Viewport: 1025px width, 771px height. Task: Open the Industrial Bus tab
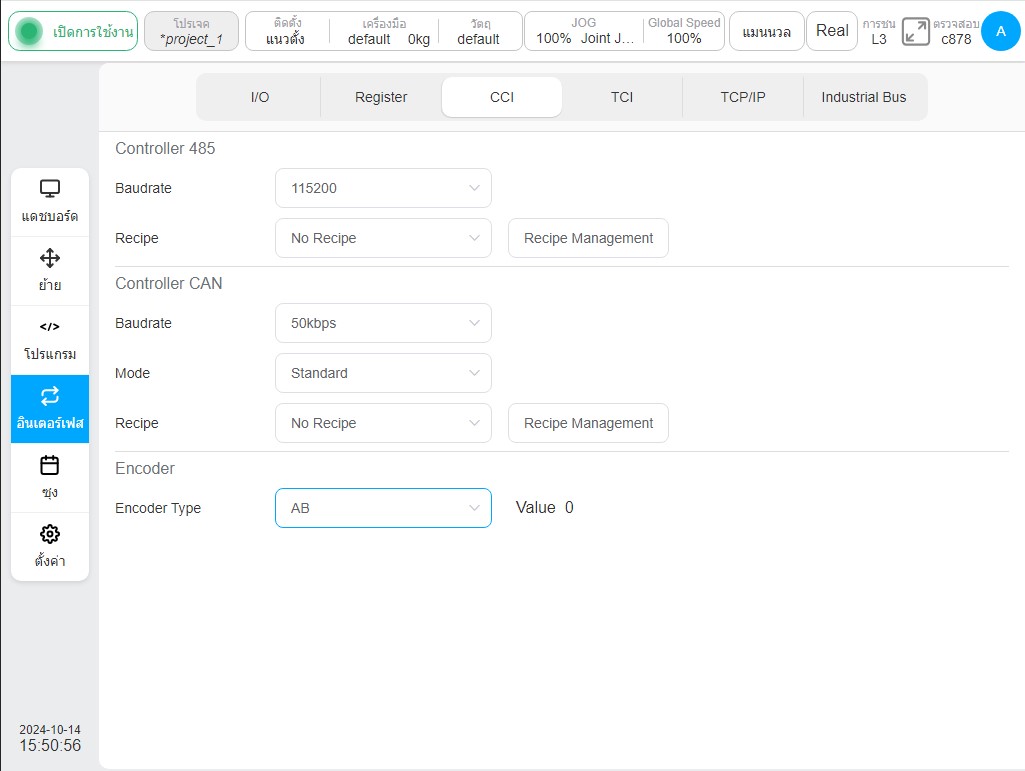864,97
